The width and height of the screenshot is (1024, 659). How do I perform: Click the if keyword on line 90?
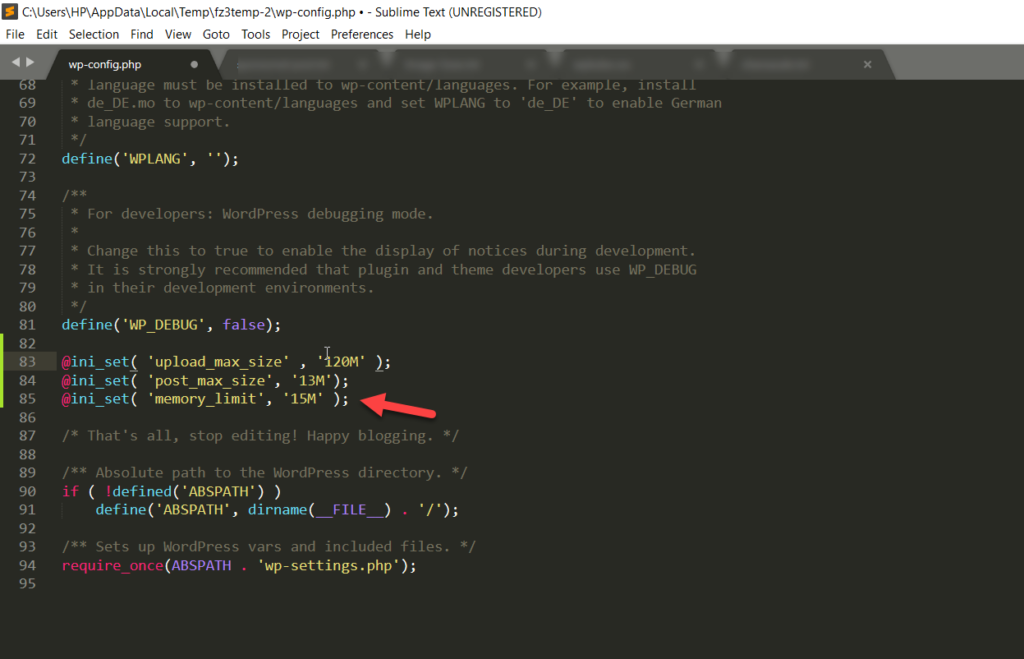coord(71,492)
